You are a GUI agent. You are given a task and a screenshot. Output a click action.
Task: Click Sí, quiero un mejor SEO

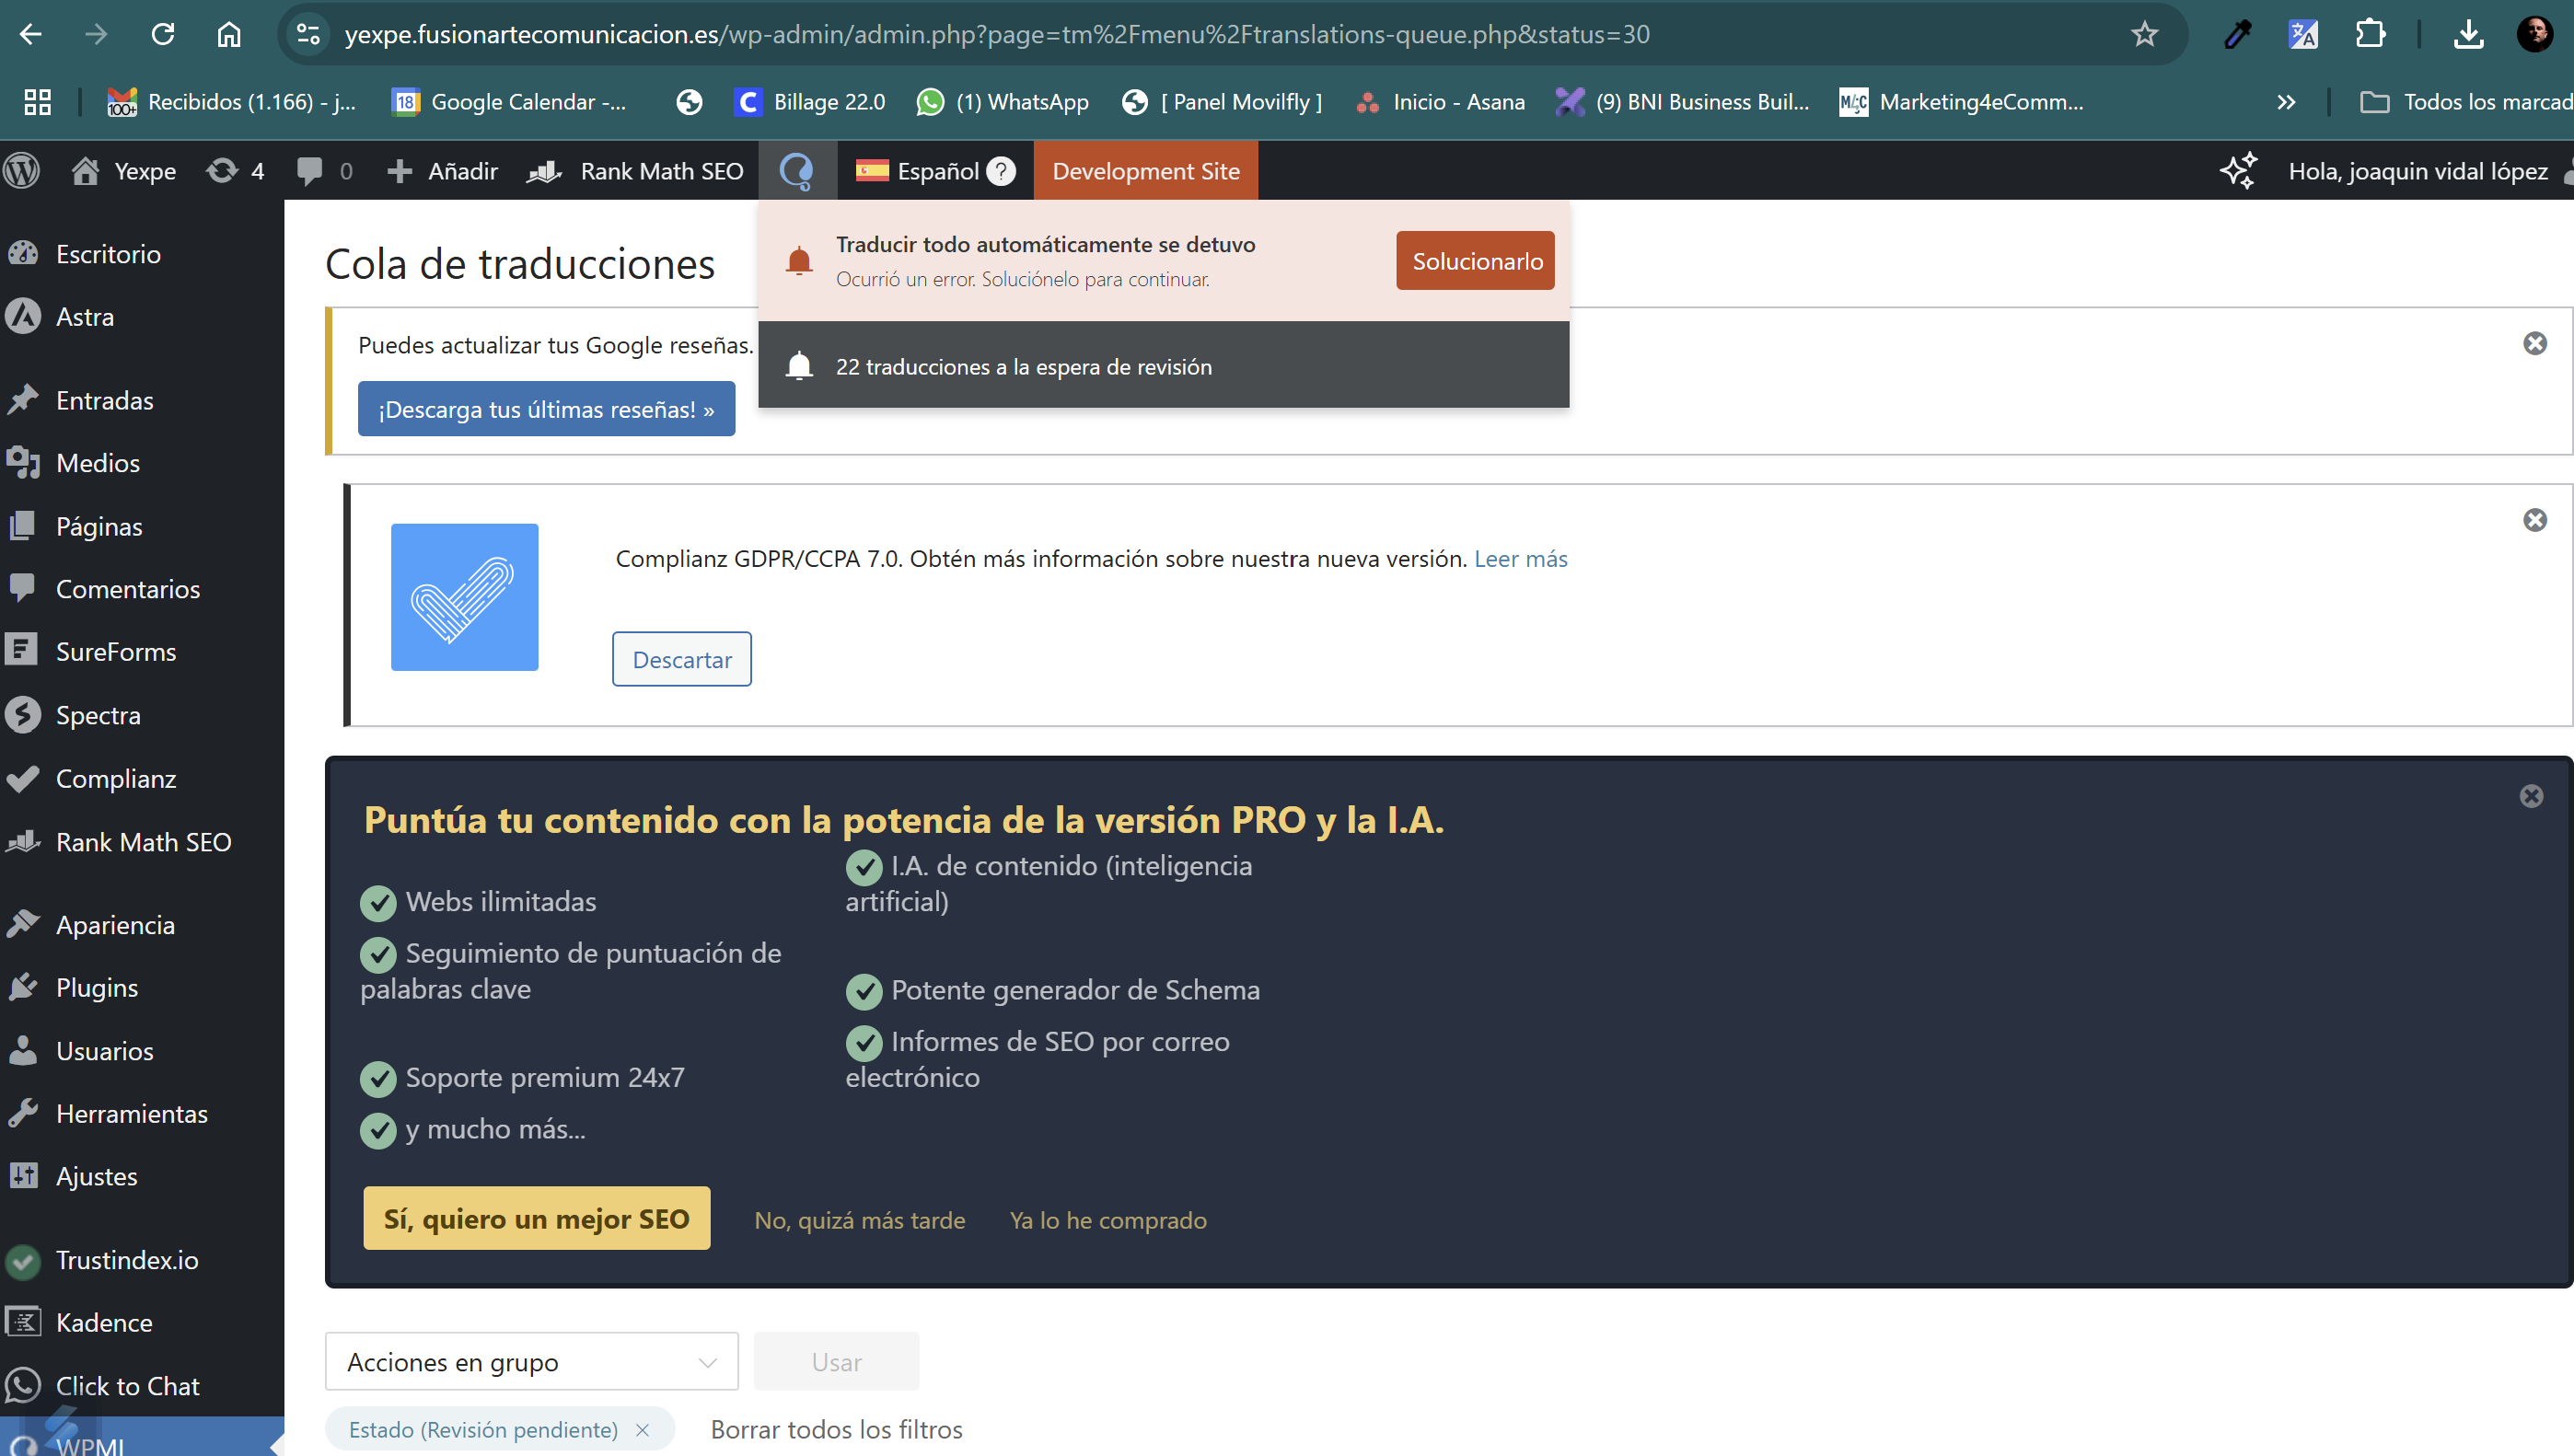[536, 1219]
